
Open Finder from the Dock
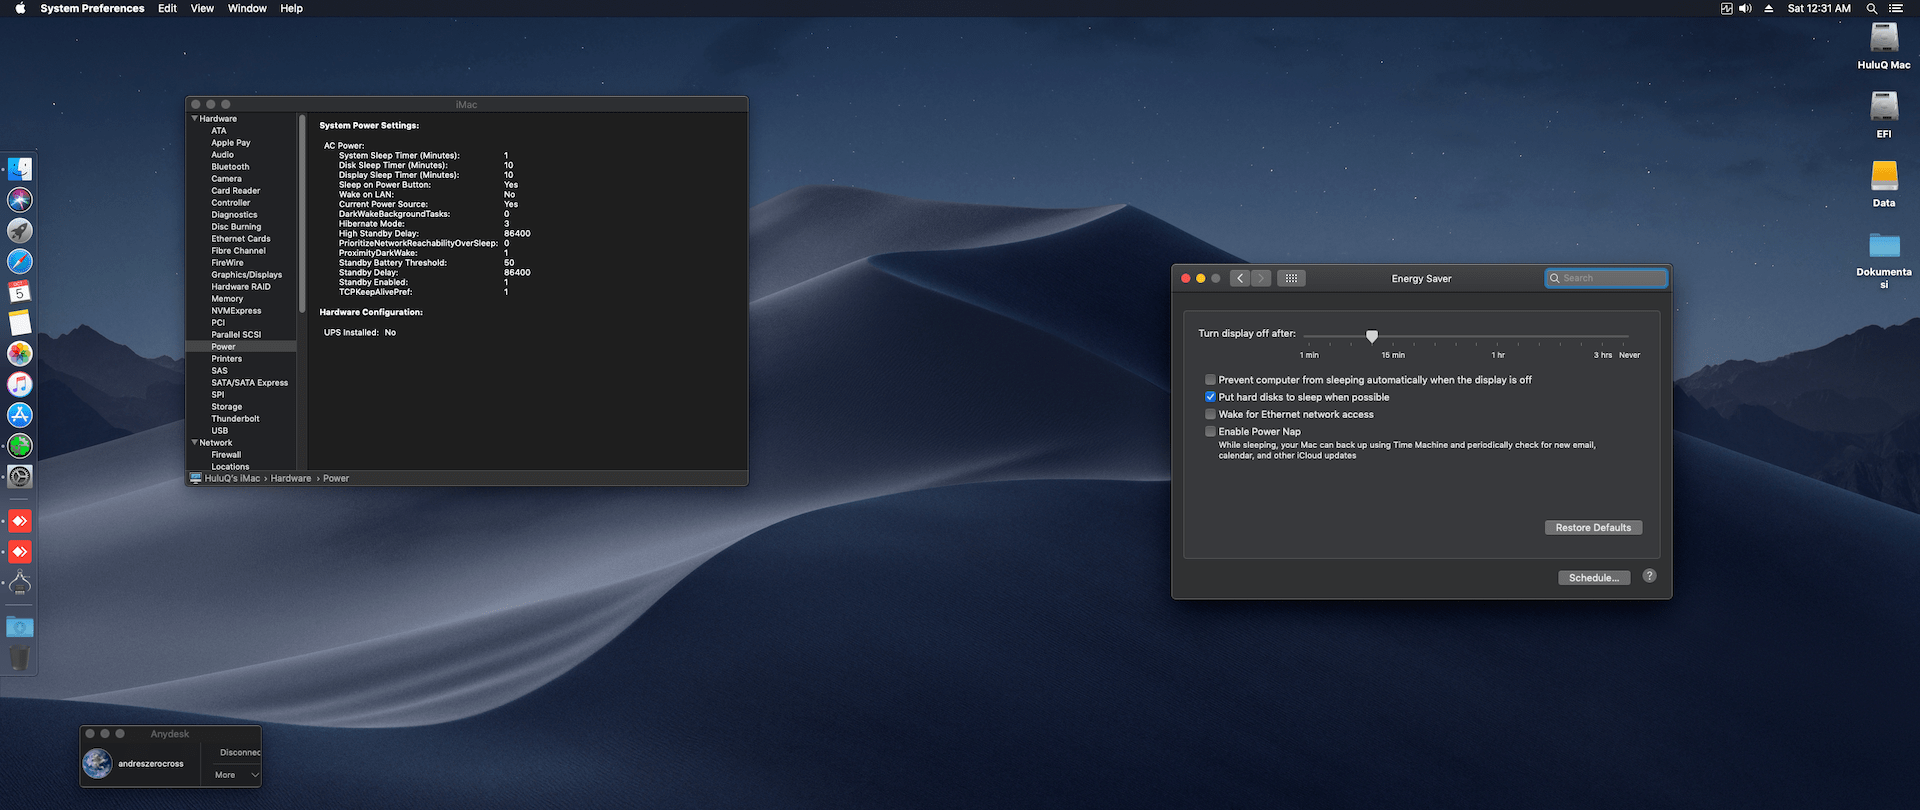point(20,169)
